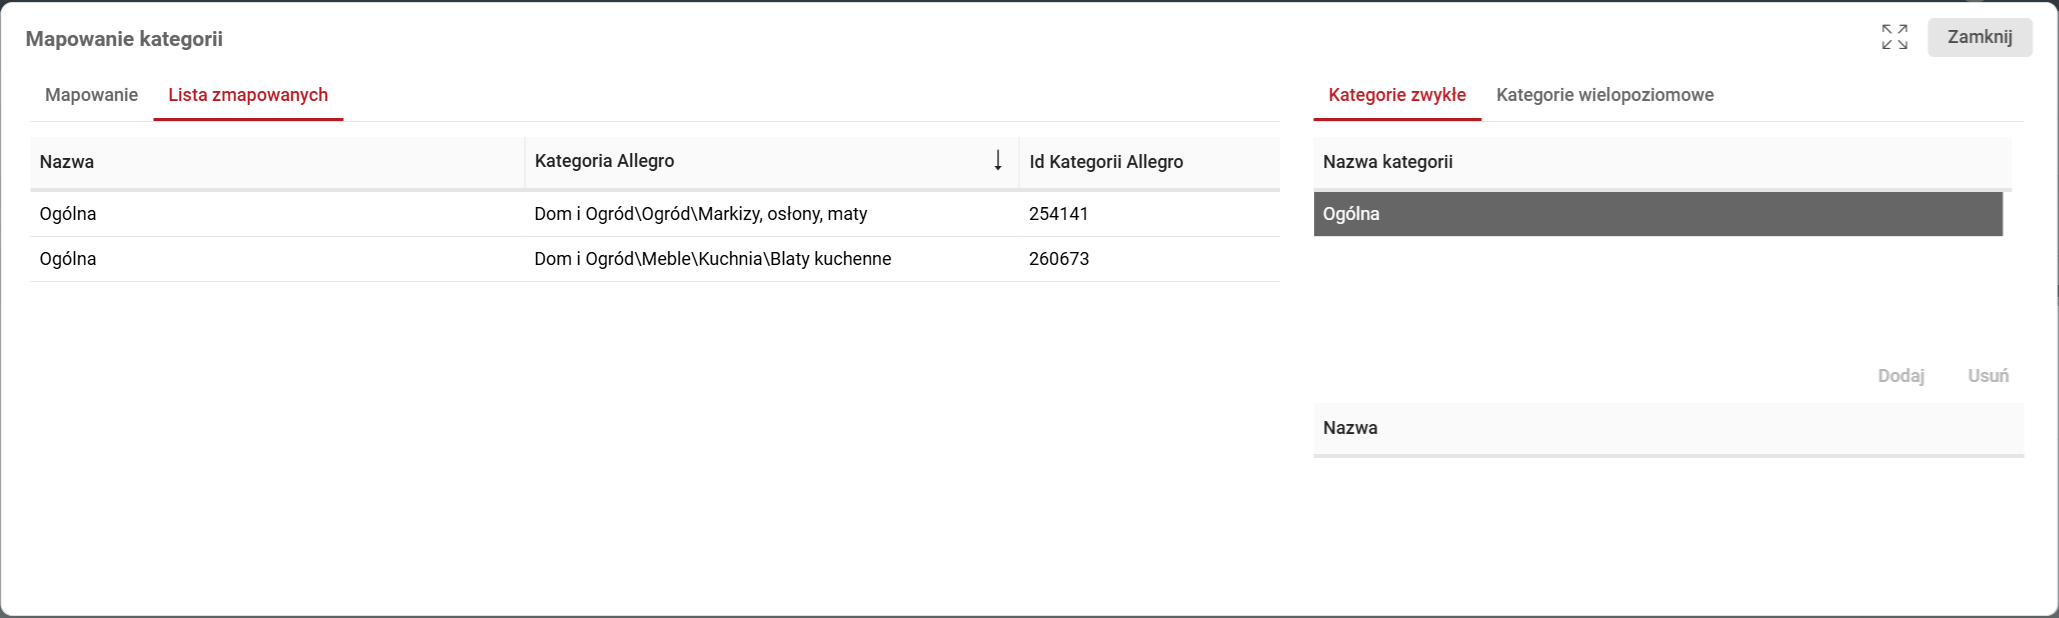The height and width of the screenshot is (618, 2059).
Task: Click the Nazwa kategorii column header
Action: tap(1387, 162)
